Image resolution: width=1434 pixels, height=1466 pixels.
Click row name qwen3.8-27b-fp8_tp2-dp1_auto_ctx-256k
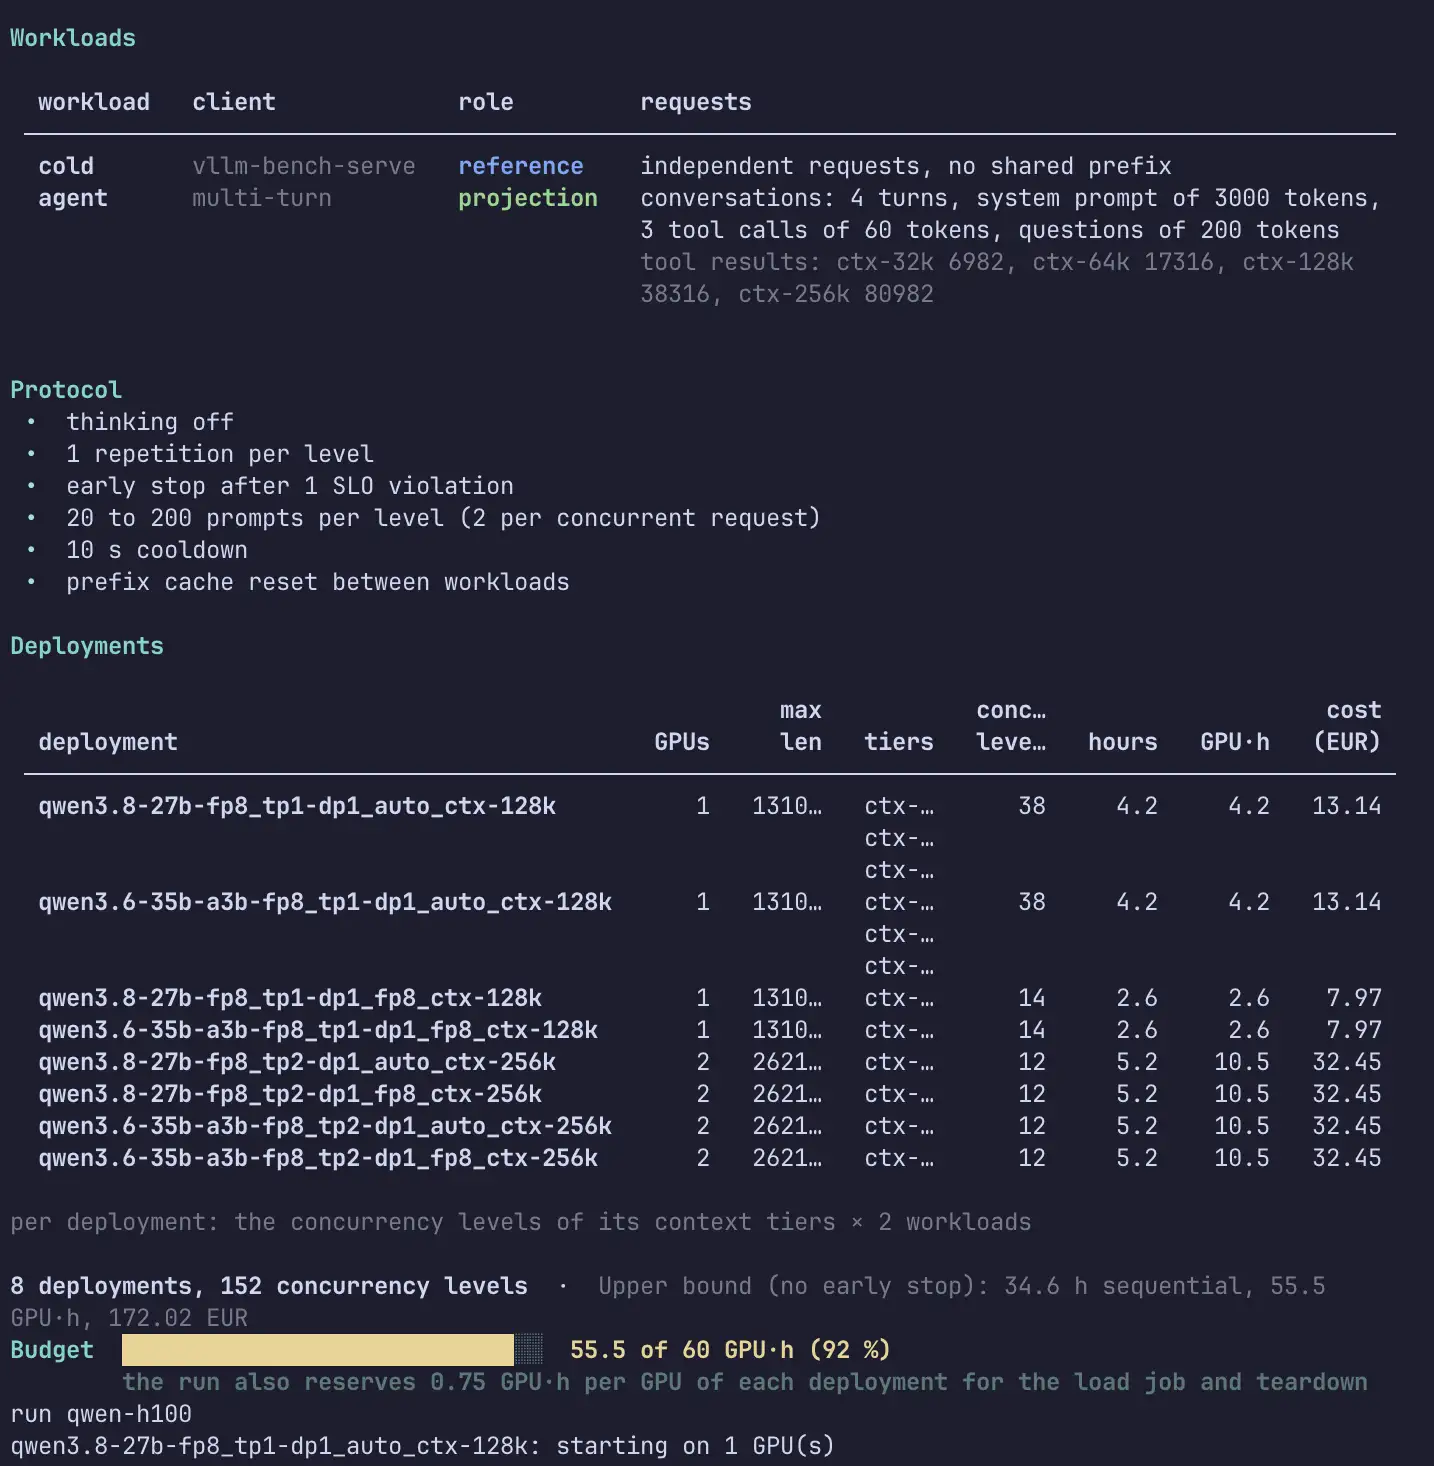[297, 1062]
